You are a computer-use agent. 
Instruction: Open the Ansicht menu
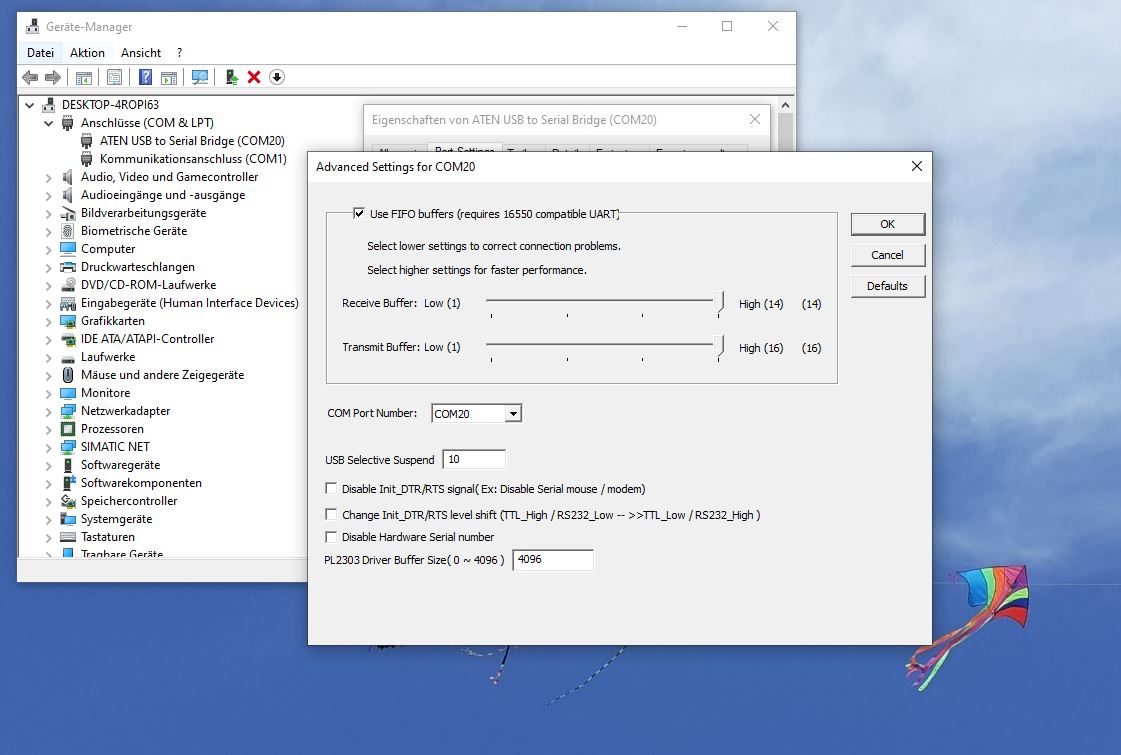point(140,52)
